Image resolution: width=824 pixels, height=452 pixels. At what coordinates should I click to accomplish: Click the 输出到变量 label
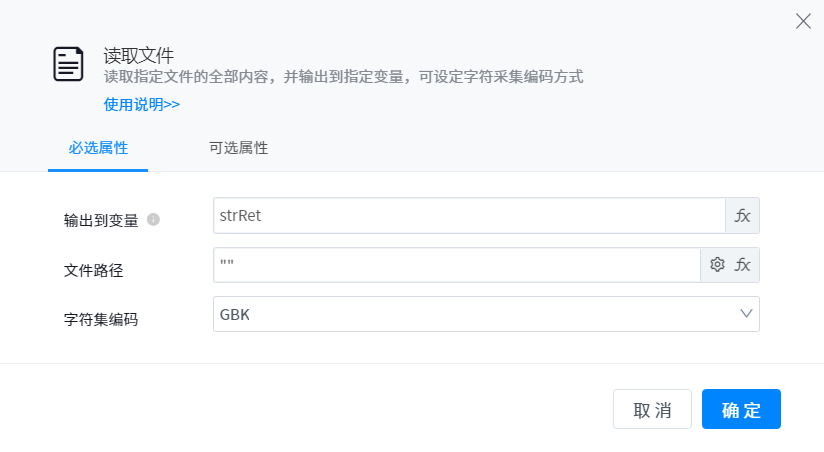coord(101,220)
